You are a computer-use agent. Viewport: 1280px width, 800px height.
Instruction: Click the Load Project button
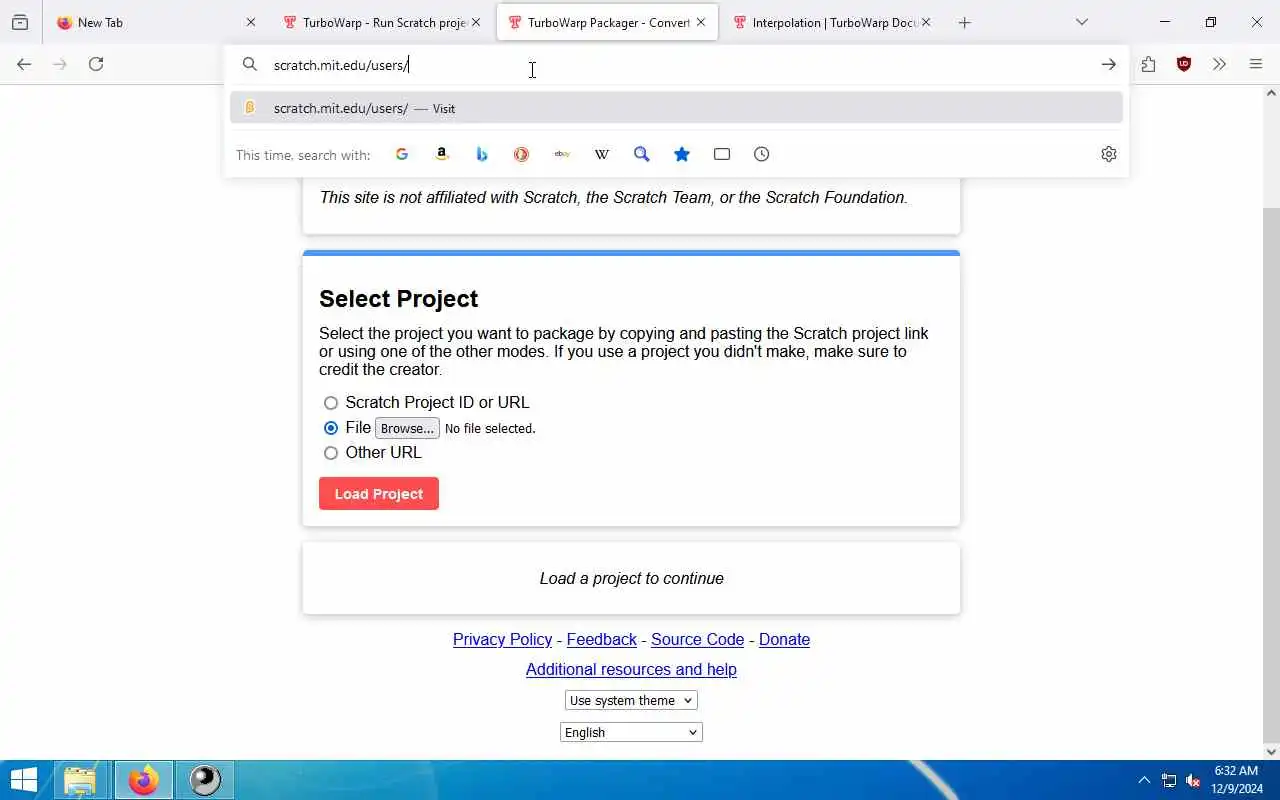coord(379,494)
